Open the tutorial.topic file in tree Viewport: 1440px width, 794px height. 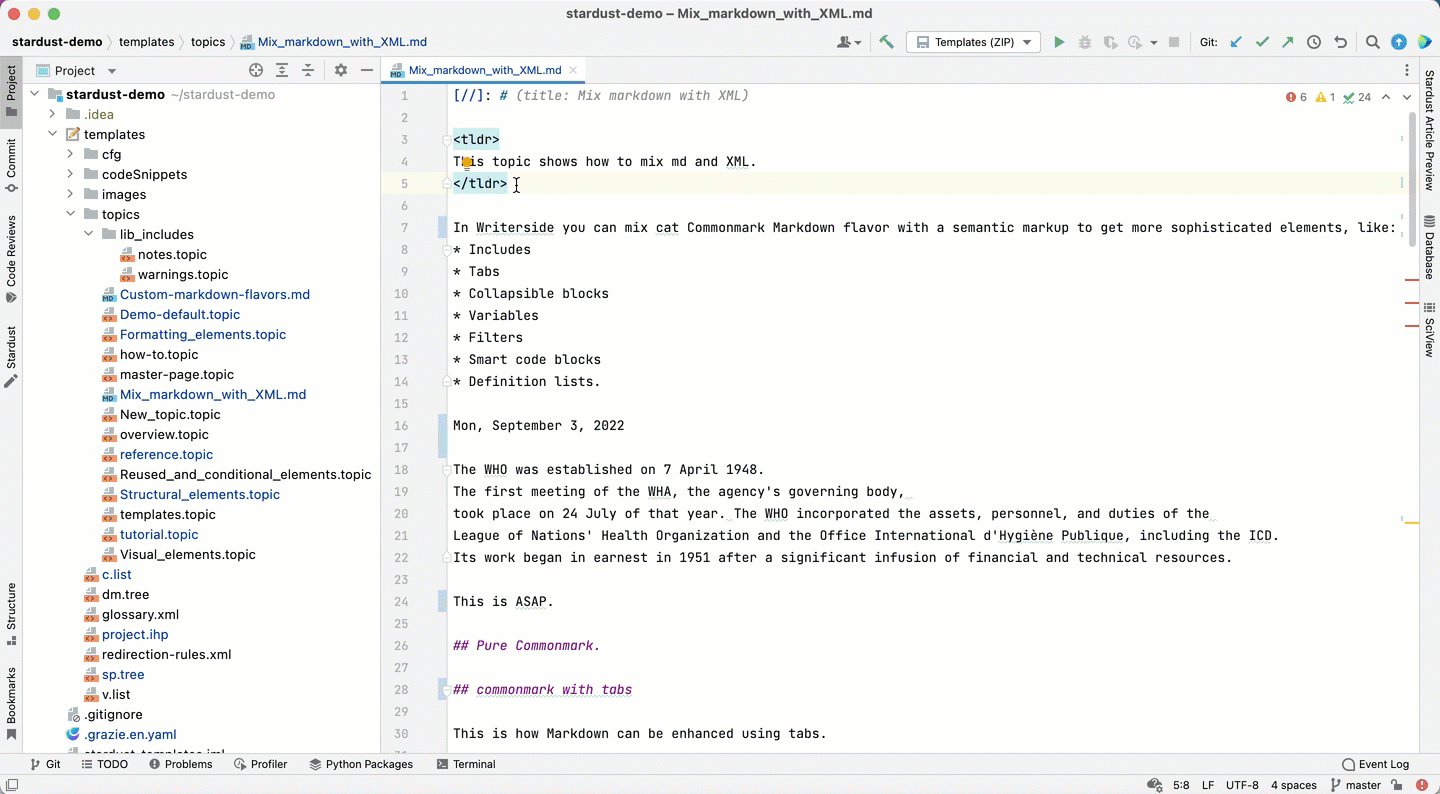159,534
